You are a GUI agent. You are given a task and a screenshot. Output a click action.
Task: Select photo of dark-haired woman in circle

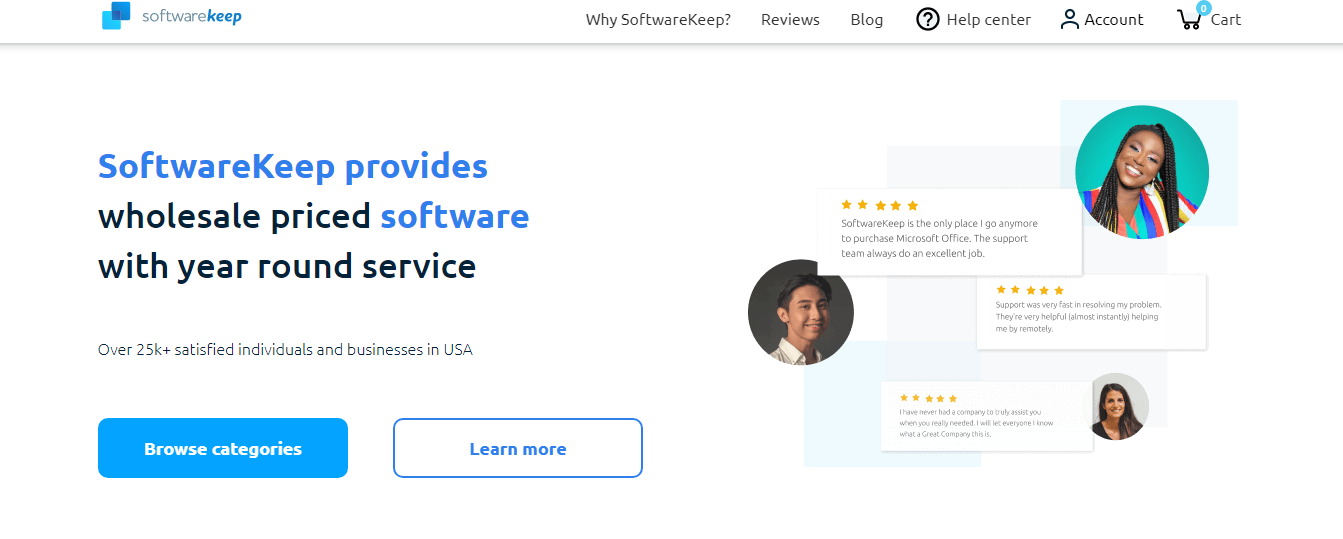(x=1116, y=406)
